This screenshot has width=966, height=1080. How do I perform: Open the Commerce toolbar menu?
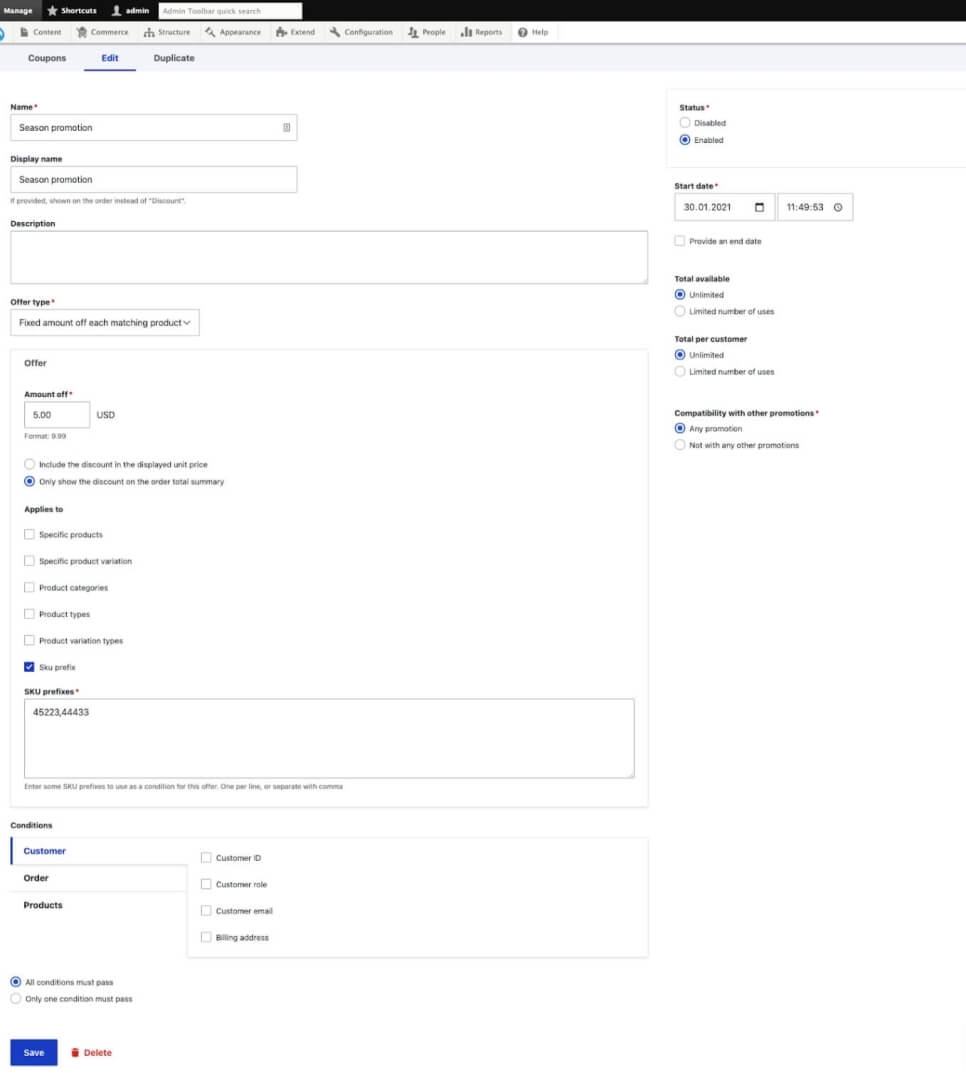(x=103, y=32)
